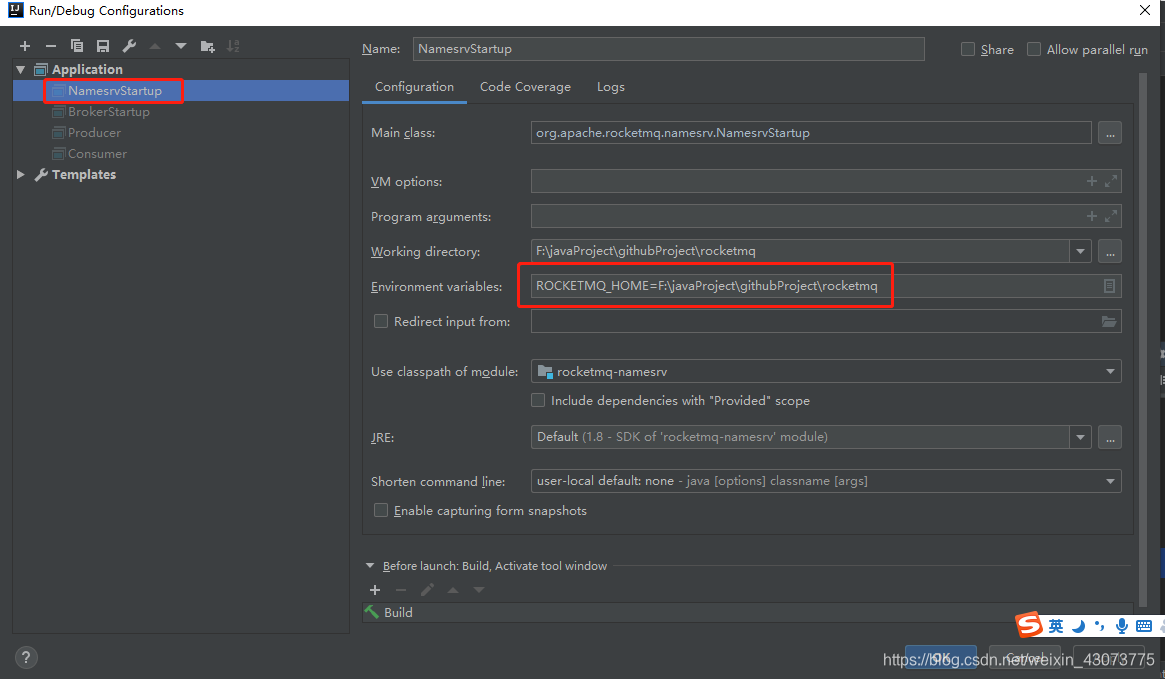Screen dimensions: 1165x679
Task: Enable capturing form snapshots checkbox
Action: 380,510
